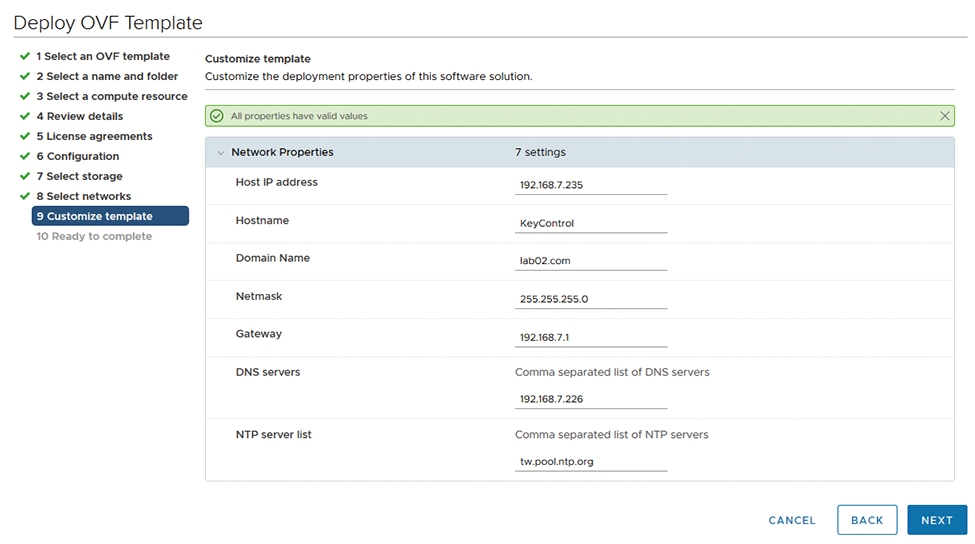This screenshot has height=544, width=975.
Task: Open step 3 Select a compute resource
Action: pyautogui.click(x=112, y=96)
